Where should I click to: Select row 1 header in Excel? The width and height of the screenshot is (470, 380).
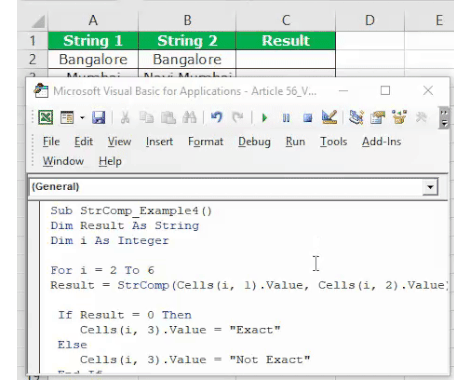pos(33,41)
